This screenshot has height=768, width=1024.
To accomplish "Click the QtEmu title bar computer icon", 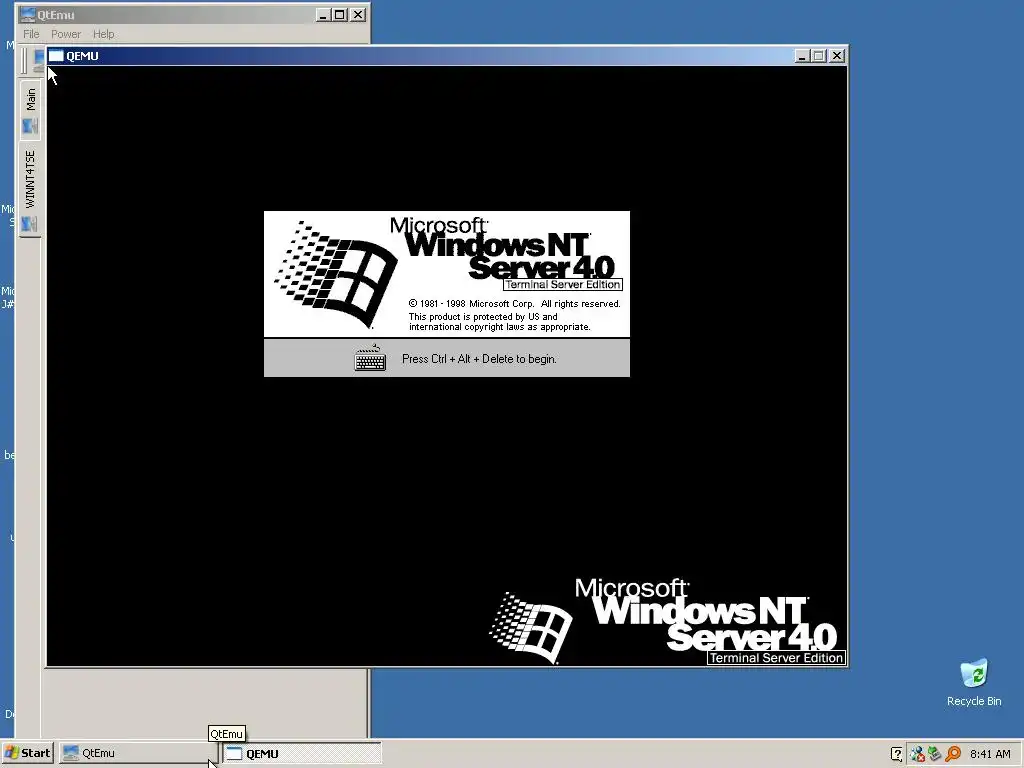I will [x=27, y=14].
